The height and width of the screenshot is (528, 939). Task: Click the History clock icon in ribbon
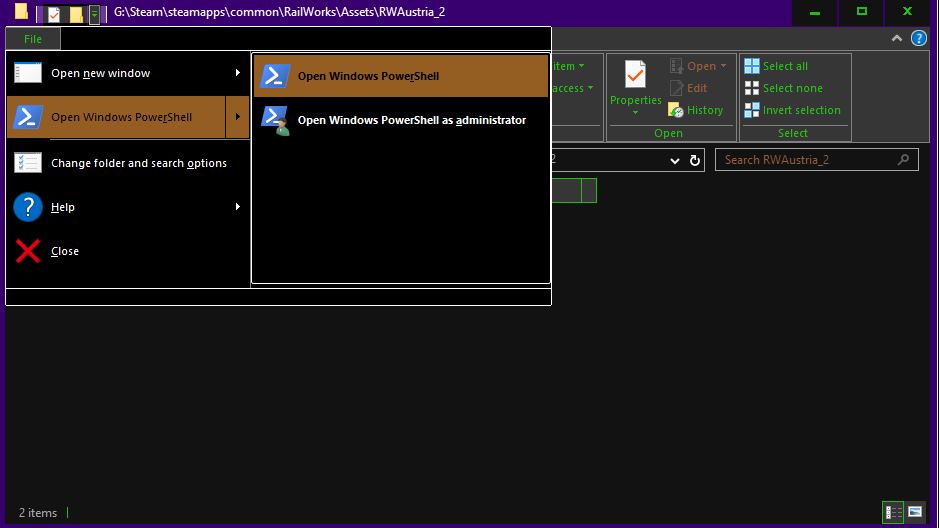pos(676,110)
